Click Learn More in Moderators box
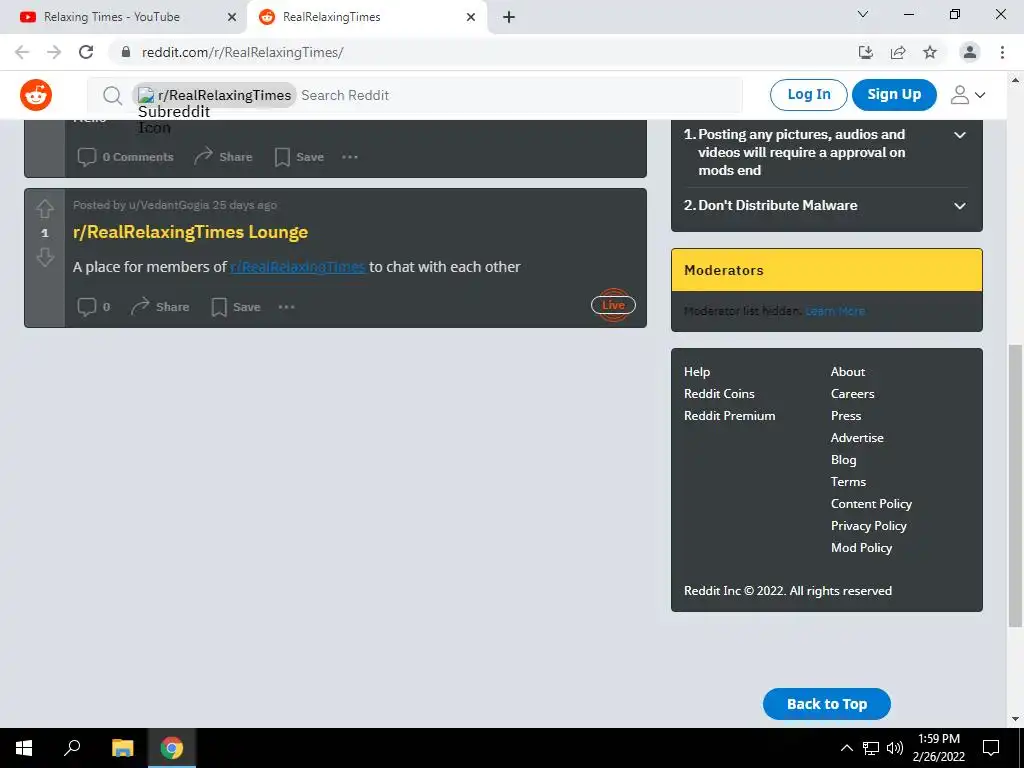Viewport: 1024px width, 768px height. [835, 311]
